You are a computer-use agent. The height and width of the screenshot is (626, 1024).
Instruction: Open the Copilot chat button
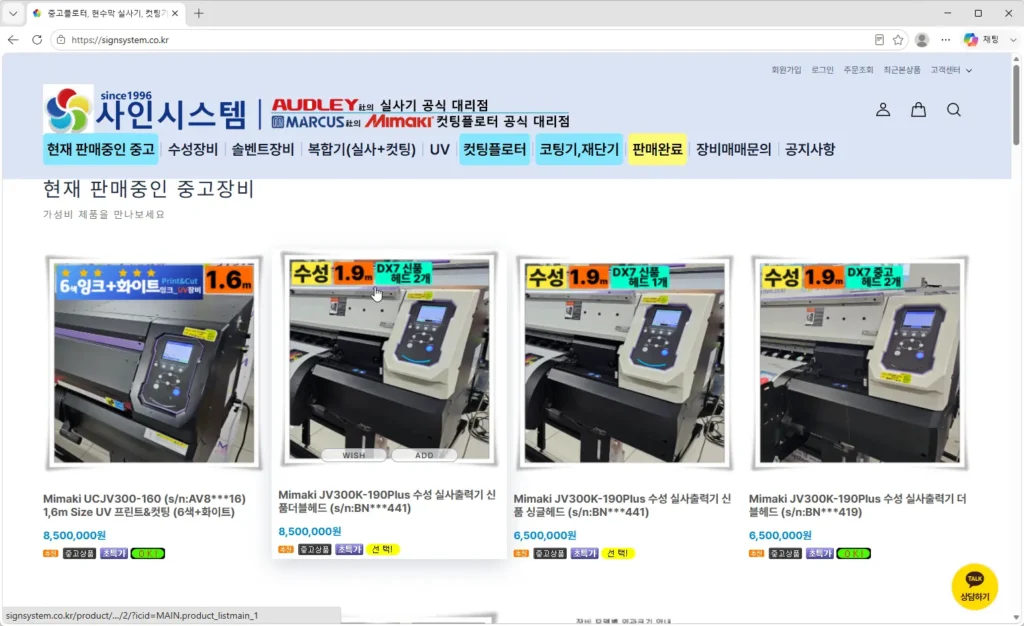[981, 40]
